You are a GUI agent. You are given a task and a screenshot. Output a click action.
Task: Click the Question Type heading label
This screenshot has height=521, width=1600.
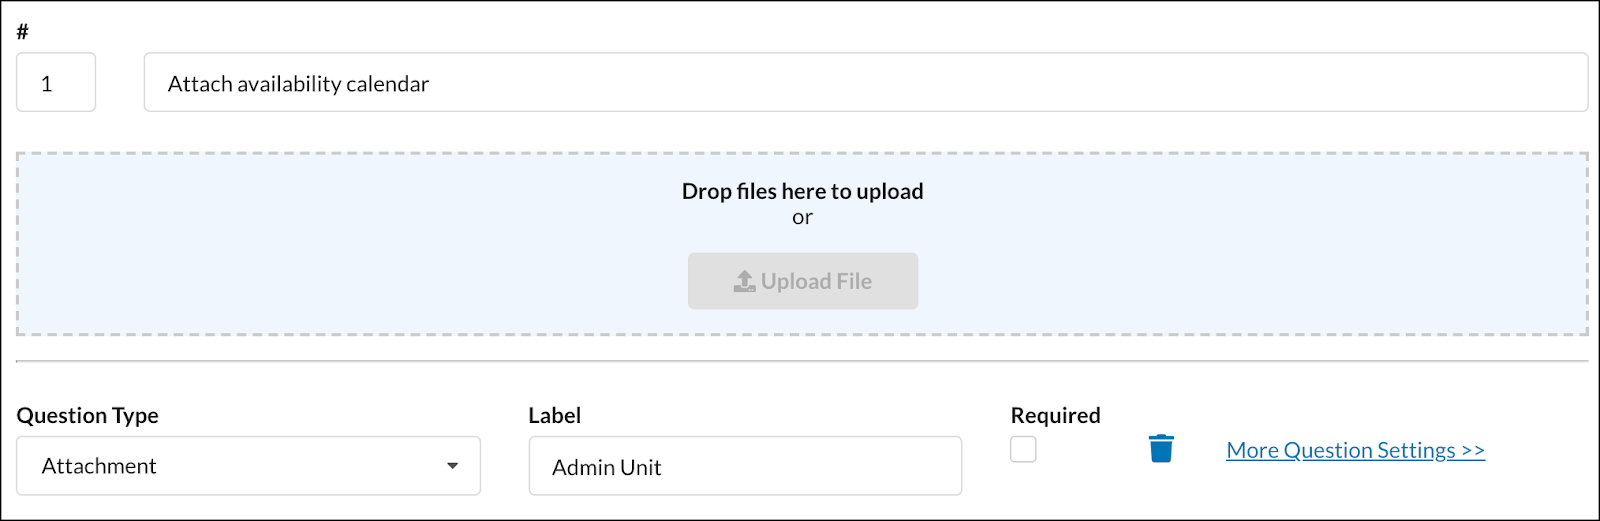[88, 415]
